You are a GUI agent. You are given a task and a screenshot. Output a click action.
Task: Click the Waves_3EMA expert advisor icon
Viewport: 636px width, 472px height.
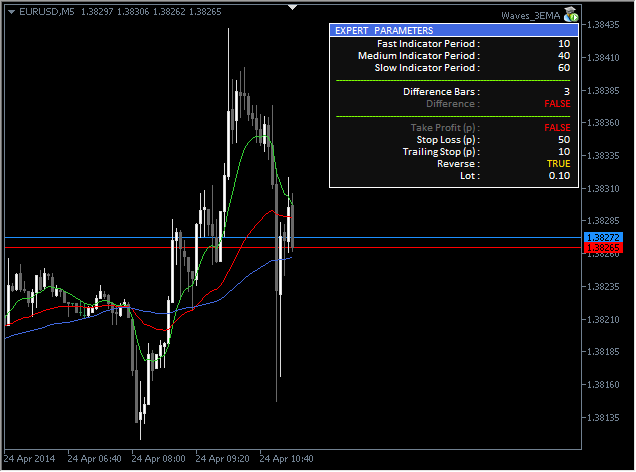[571, 15]
